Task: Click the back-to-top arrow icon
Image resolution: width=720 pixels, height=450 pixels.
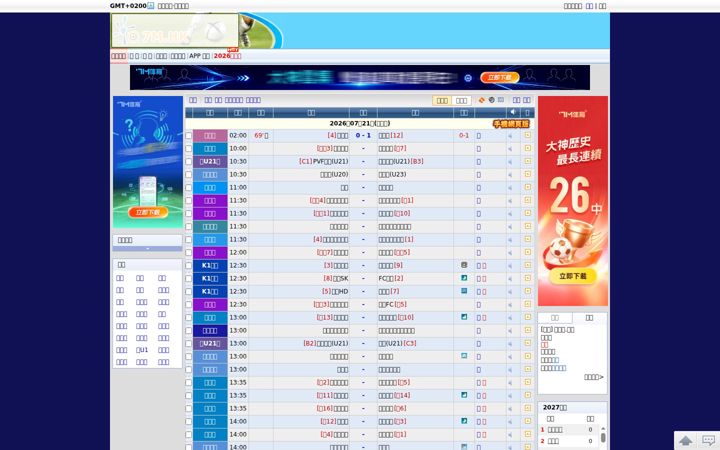Action: click(x=686, y=441)
